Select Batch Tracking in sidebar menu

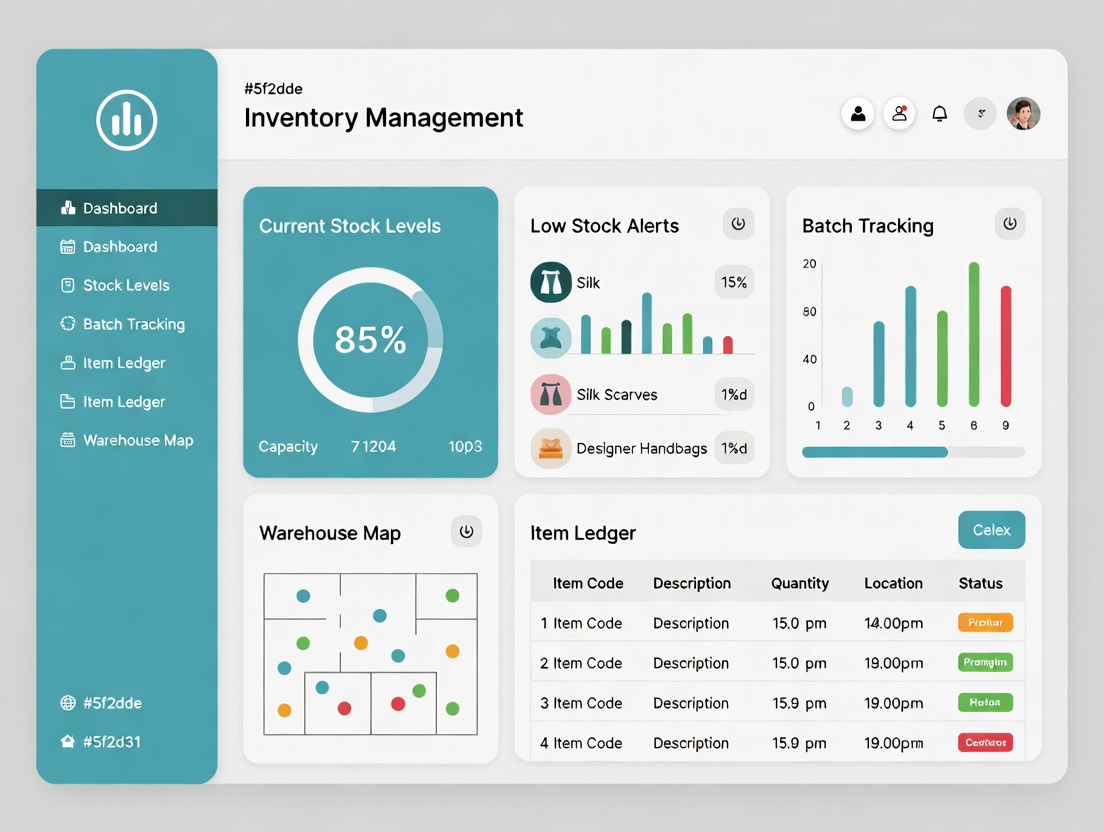133,324
